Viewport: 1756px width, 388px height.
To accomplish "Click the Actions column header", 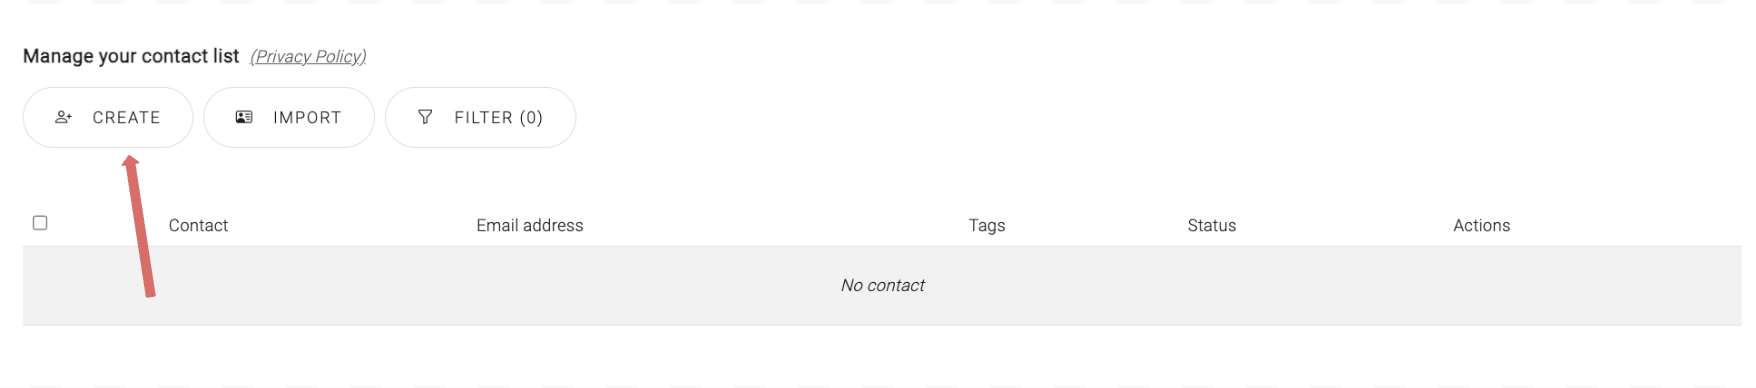I will (x=1482, y=226).
